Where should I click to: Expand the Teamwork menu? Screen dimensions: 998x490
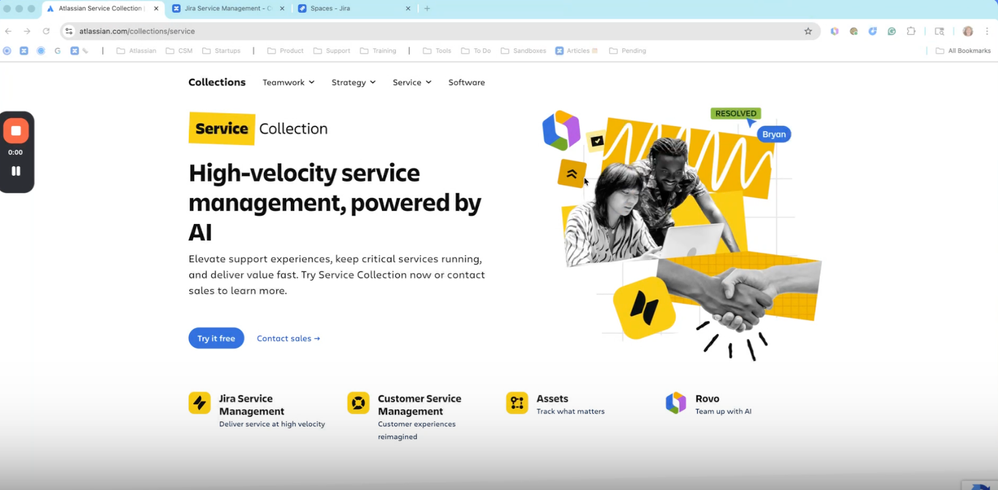[x=288, y=82]
